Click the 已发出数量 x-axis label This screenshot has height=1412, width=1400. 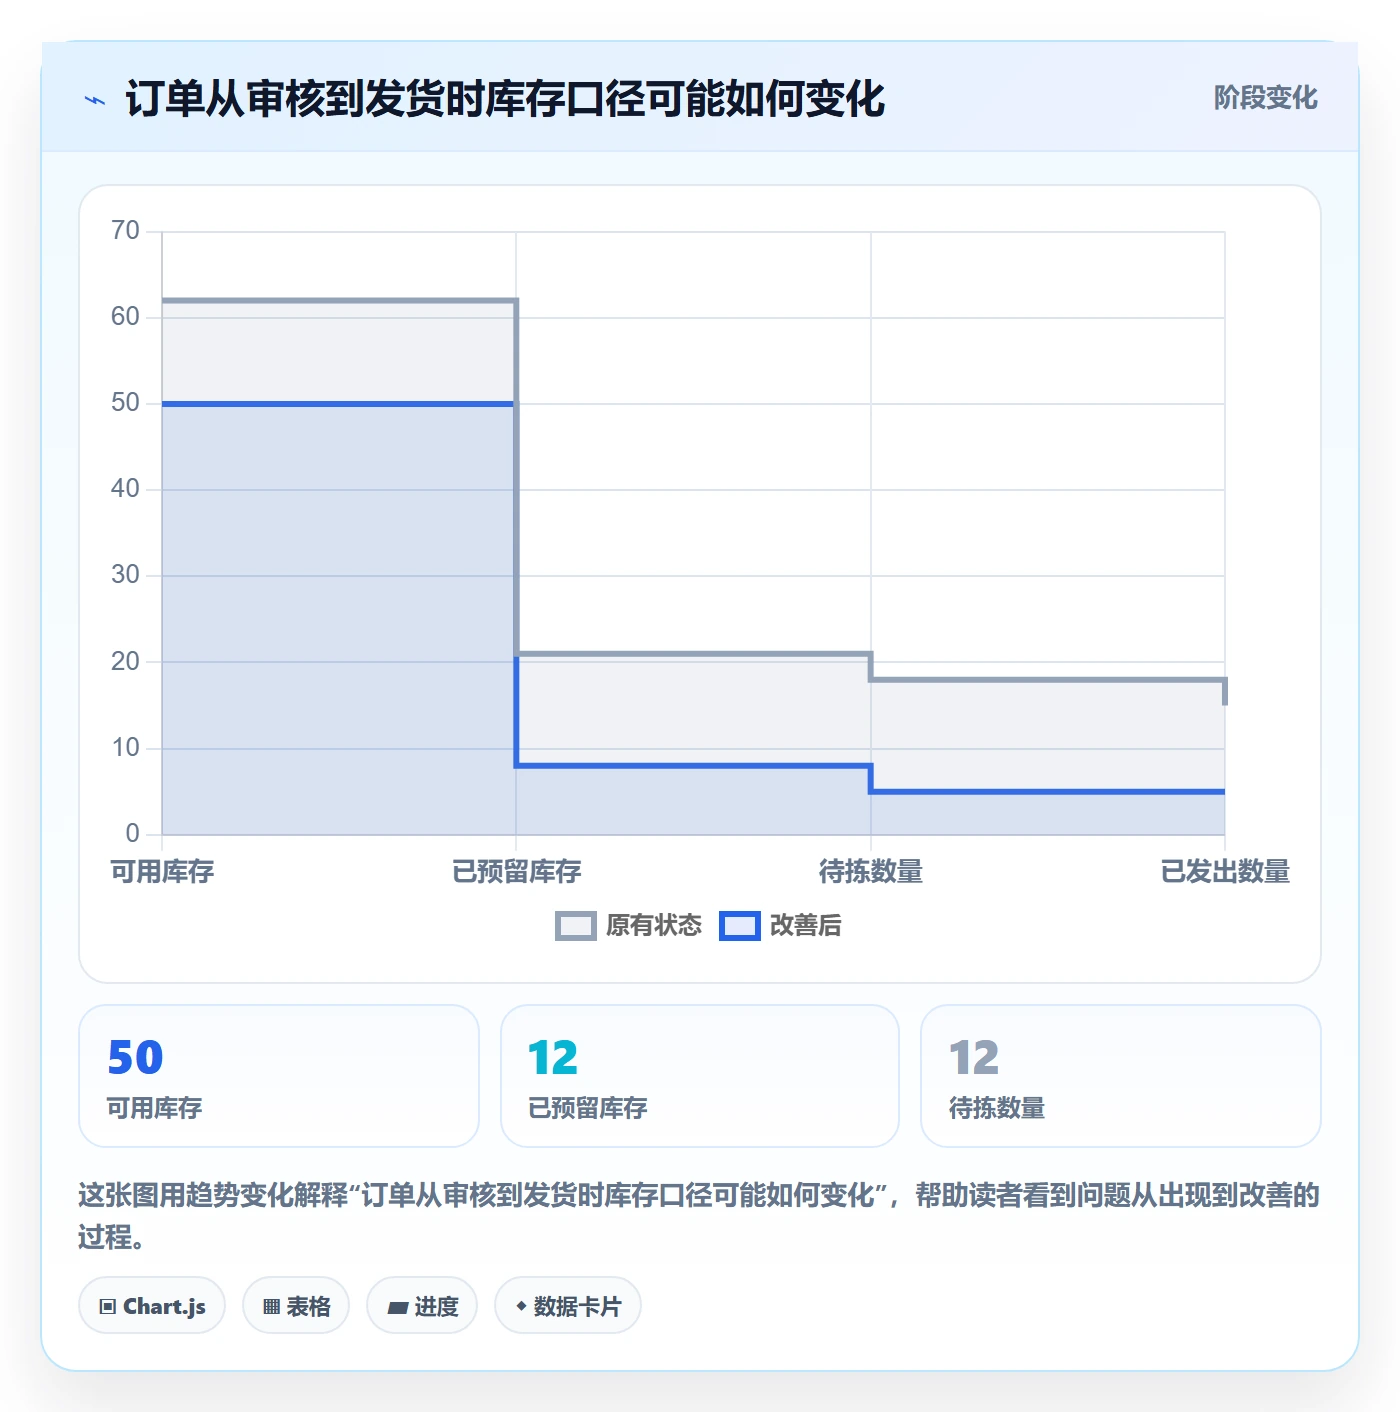click(1225, 872)
